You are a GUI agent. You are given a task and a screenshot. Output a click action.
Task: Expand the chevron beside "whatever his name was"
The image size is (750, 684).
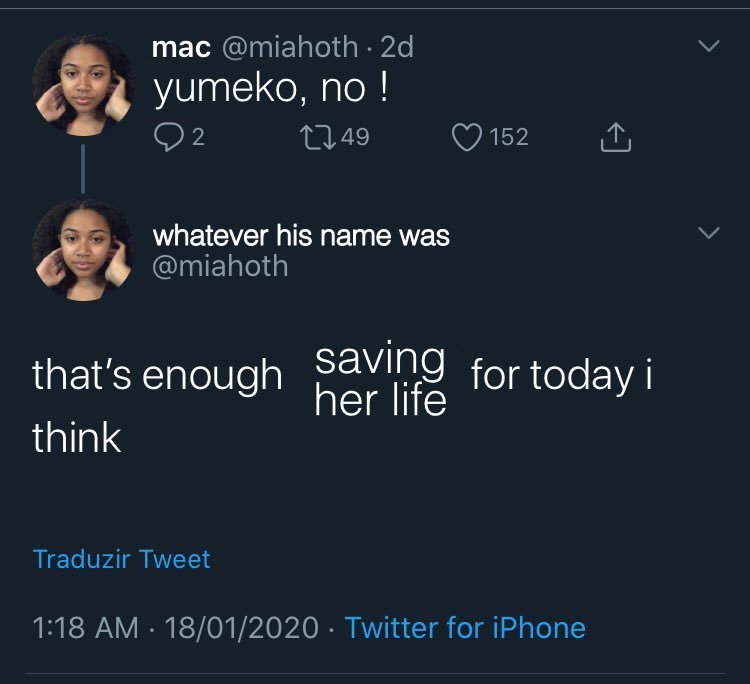708,233
